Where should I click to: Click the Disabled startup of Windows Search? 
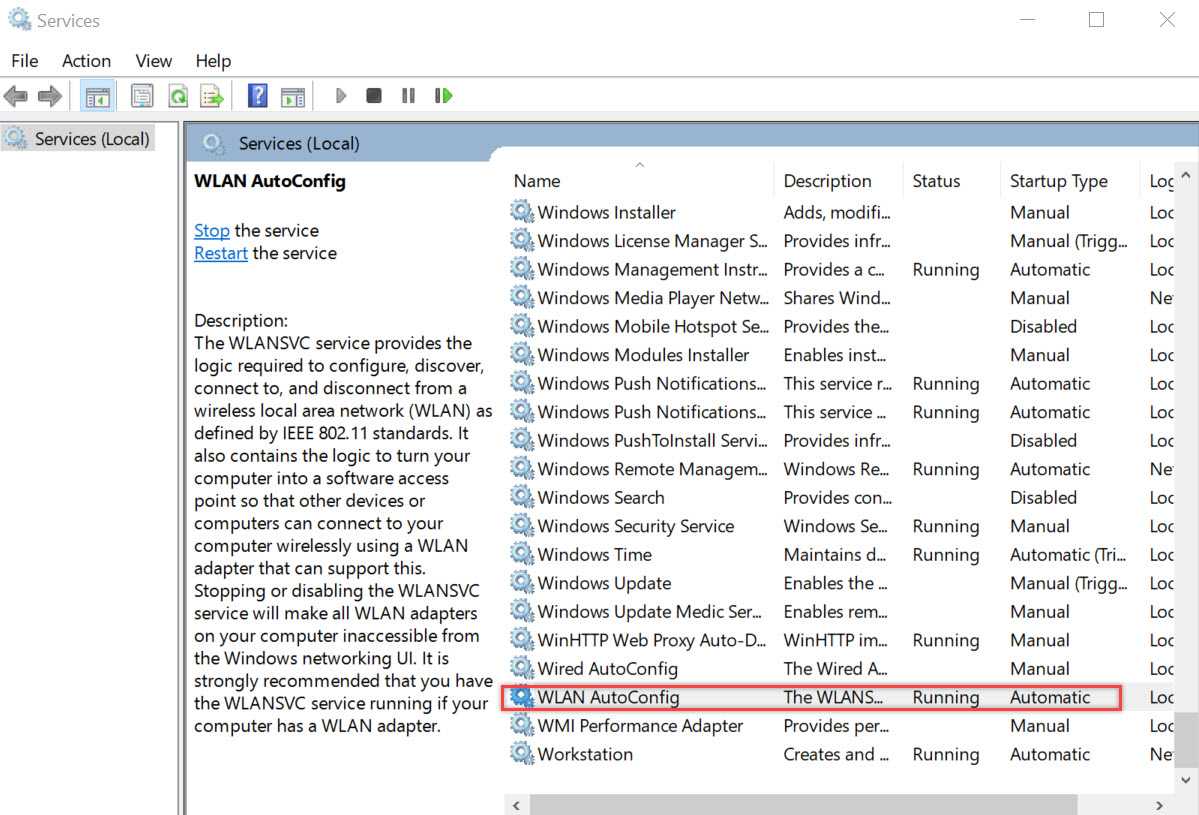pos(1043,498)
